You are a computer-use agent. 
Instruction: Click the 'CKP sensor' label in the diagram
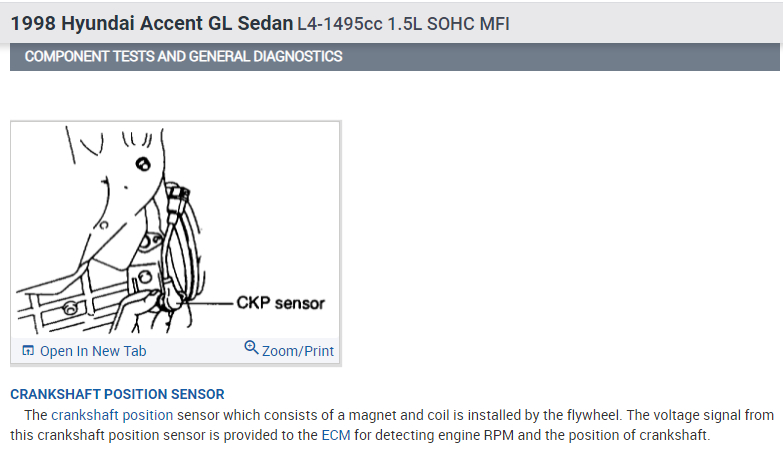tap(280, 303)
